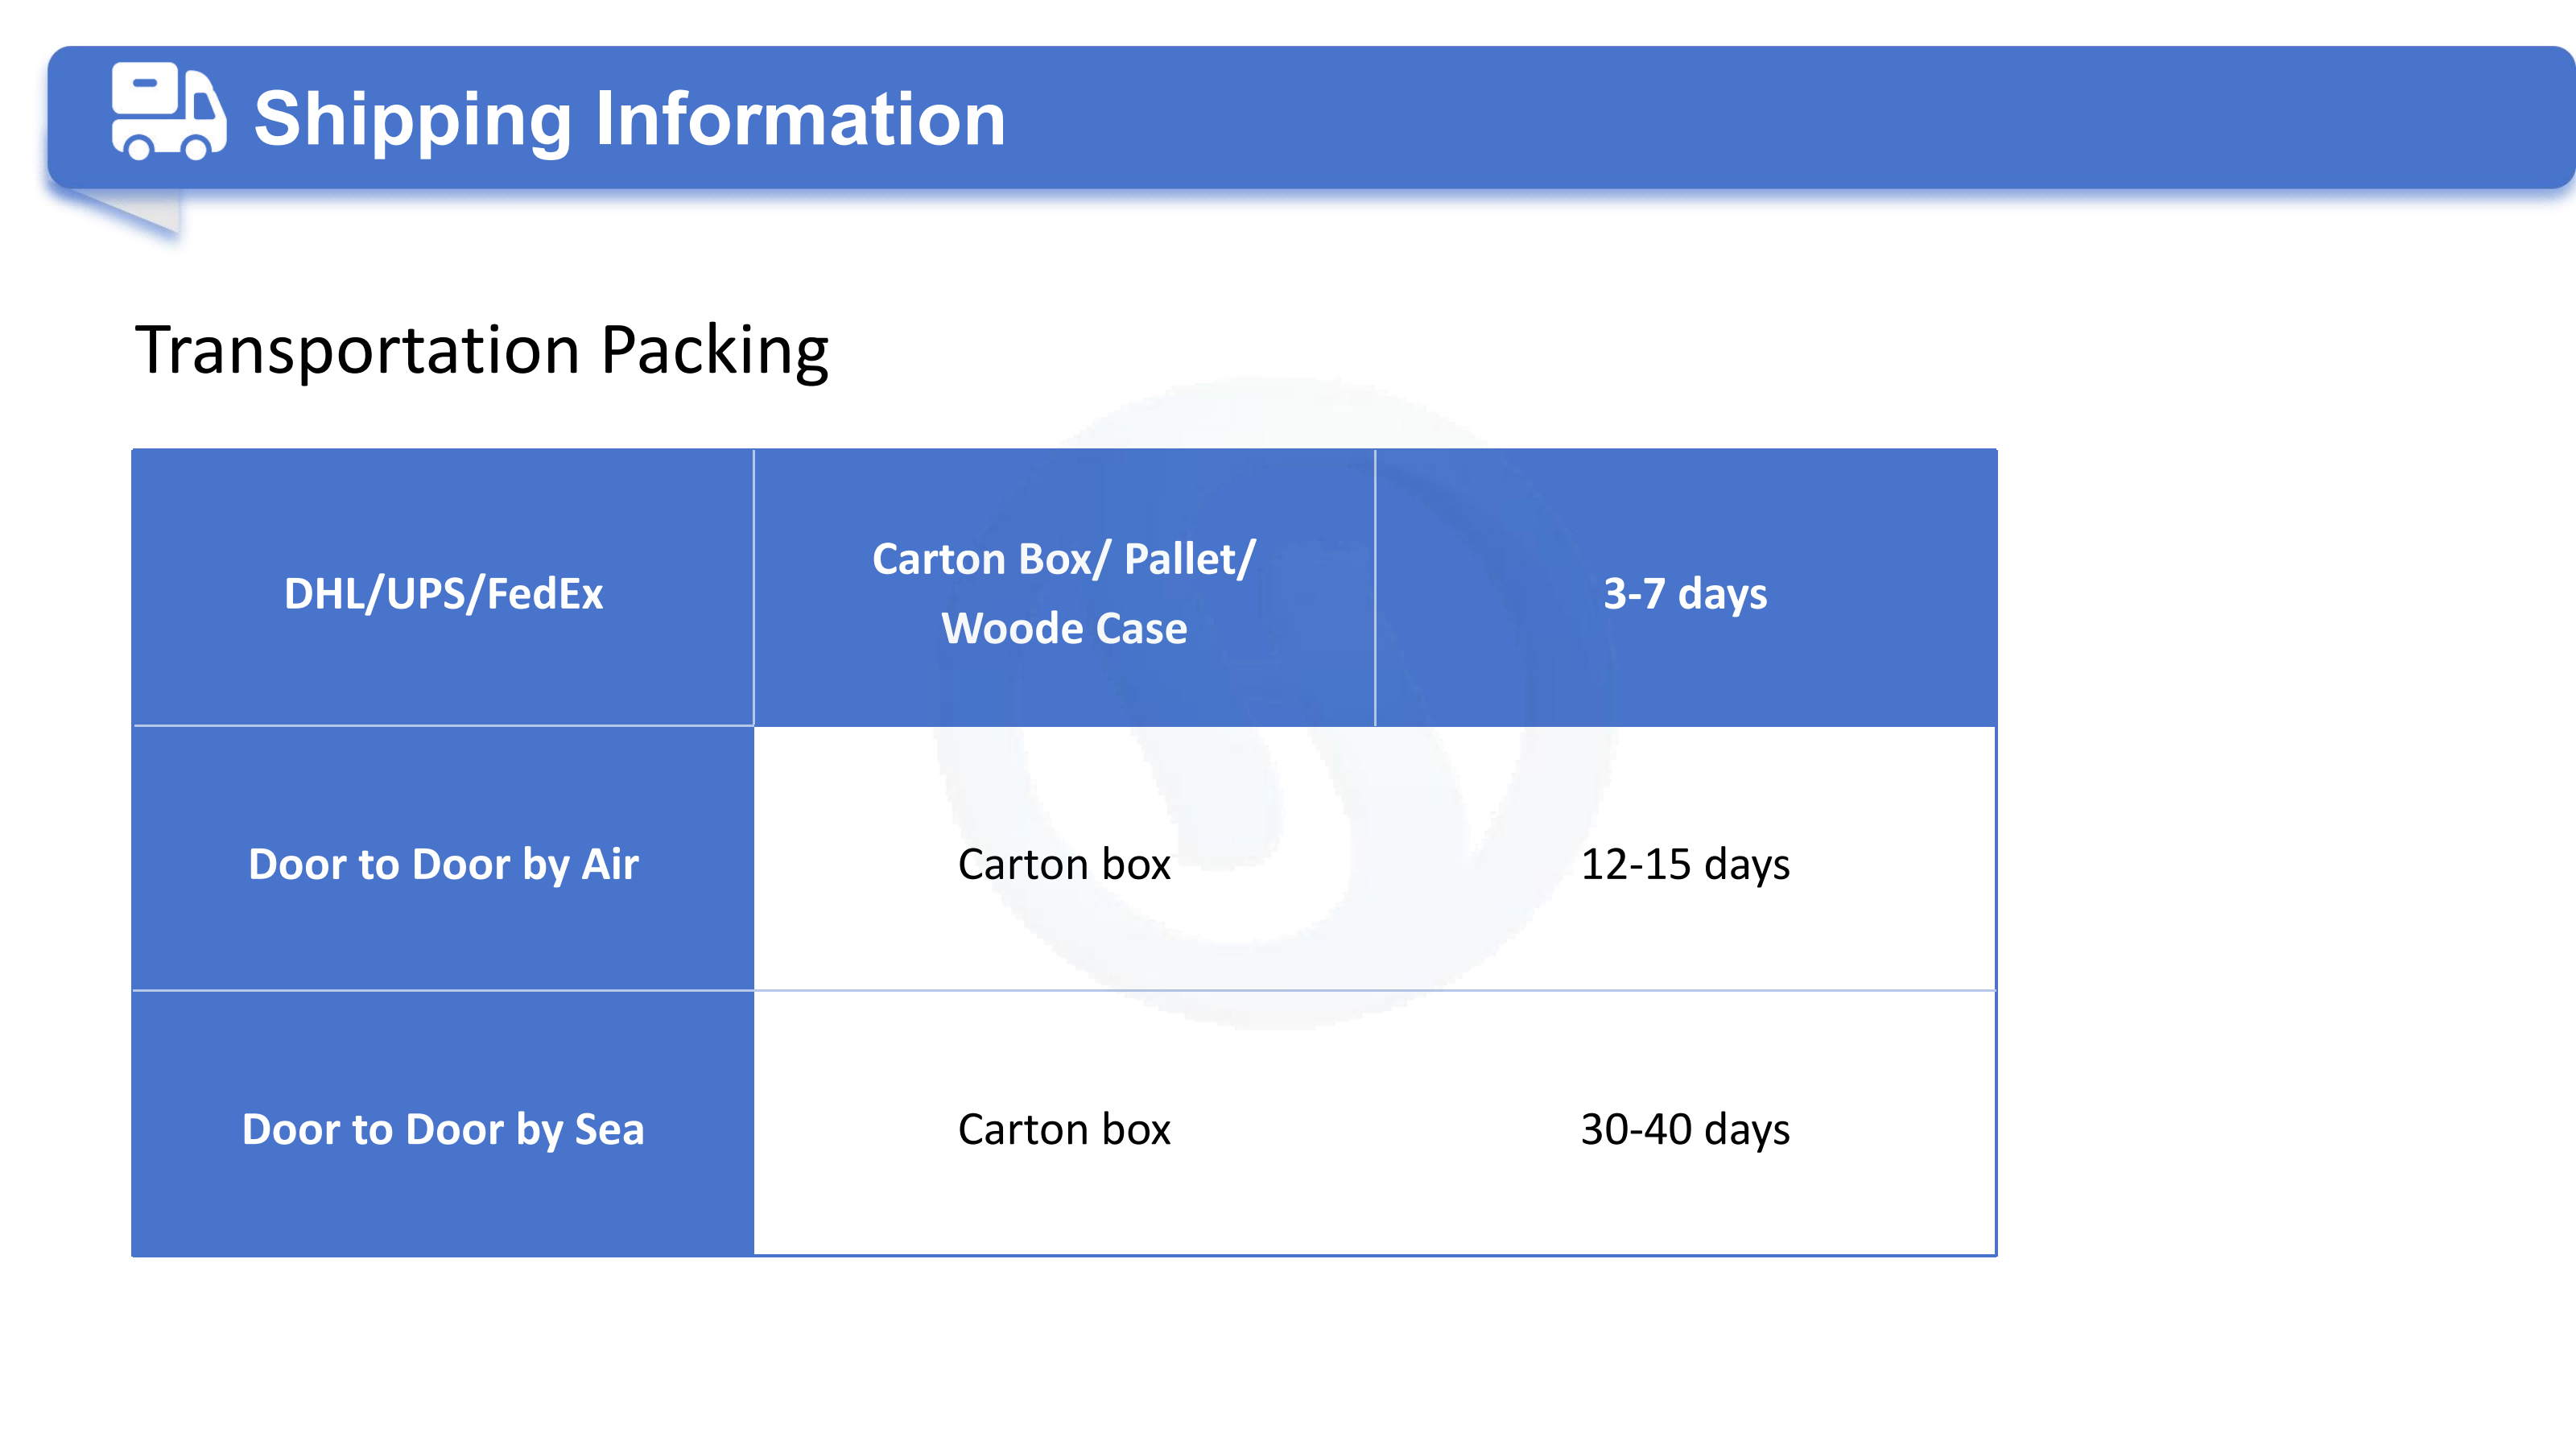Select the "3-7 days" cell
2576x1449 pixels.
[x=1685, y=588]
